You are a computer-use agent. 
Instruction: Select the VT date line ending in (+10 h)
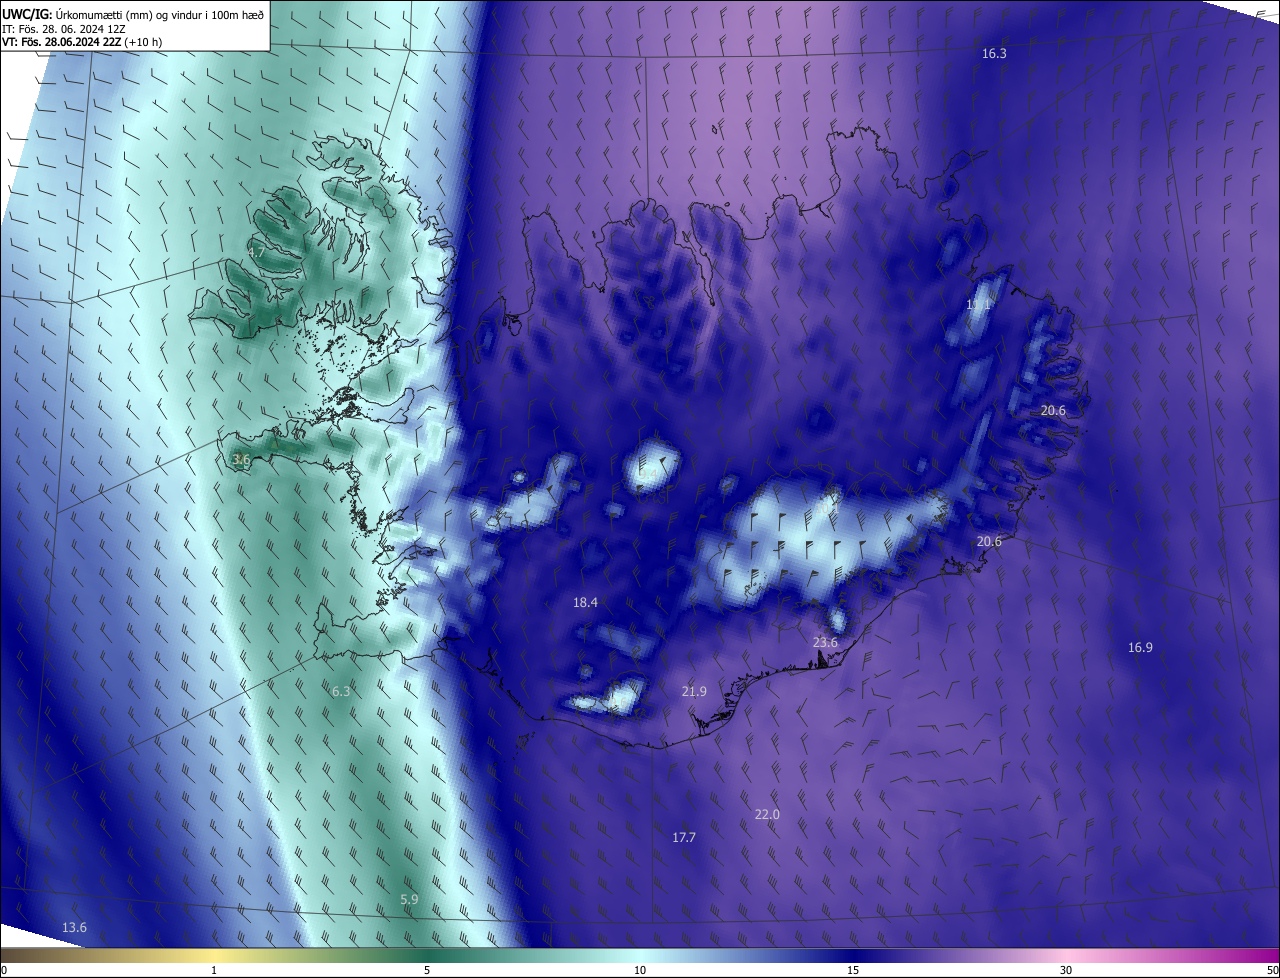click(x=82, y=42)
